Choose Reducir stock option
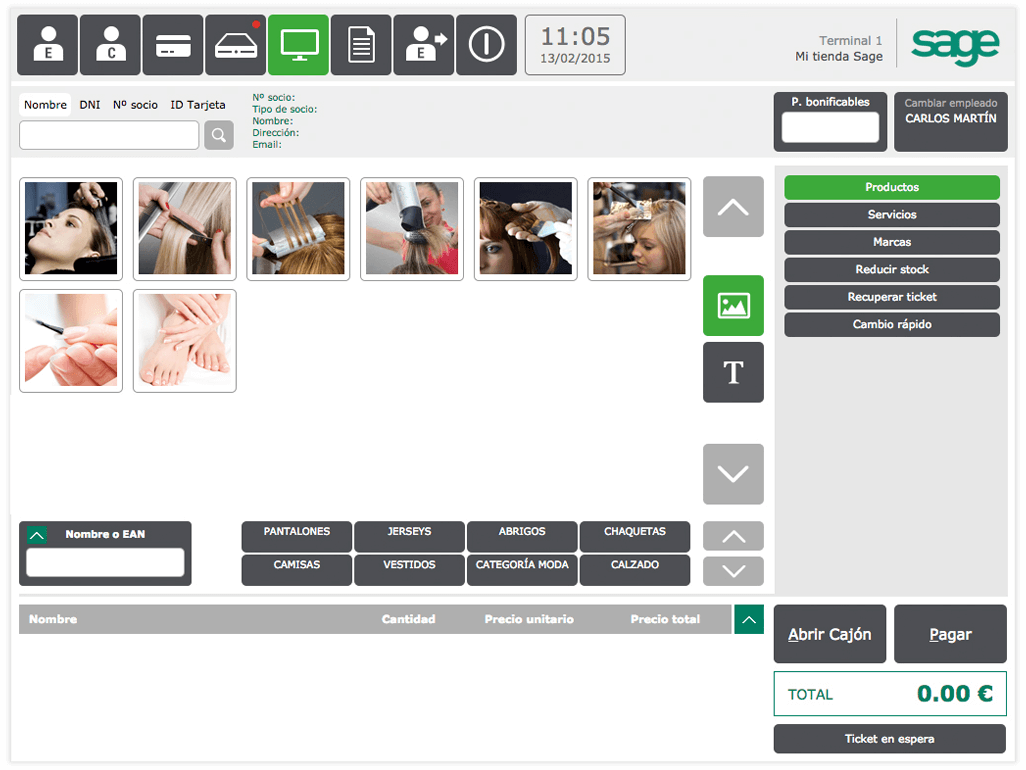 point(892,270)
